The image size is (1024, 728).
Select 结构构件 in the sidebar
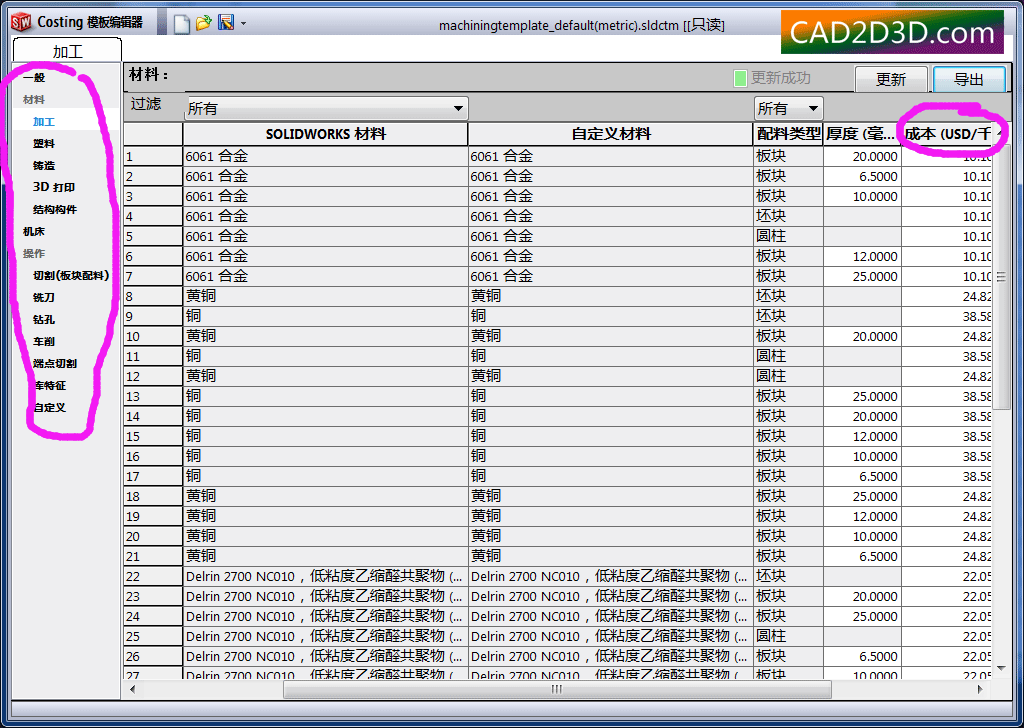[55, 210]
